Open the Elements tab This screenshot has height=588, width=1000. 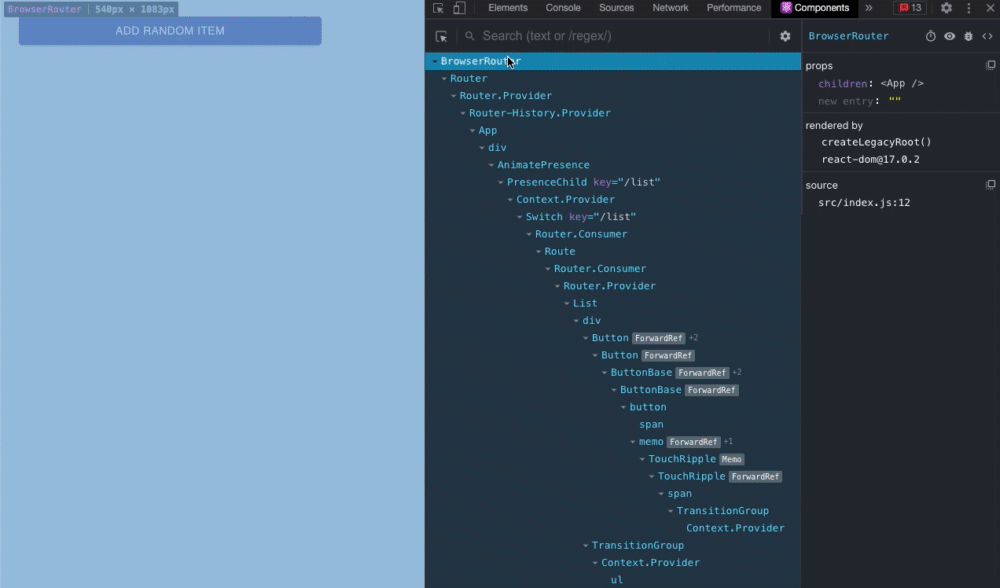508,8
